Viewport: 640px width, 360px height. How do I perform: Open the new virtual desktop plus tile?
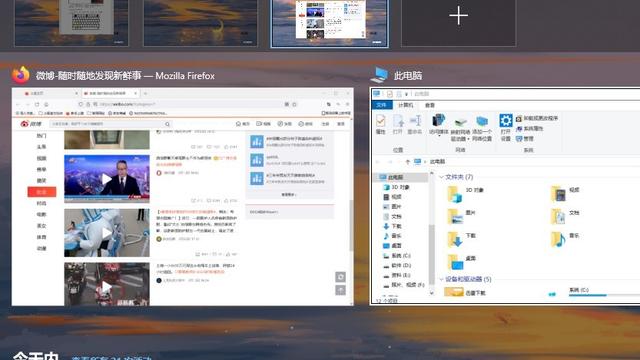[x=458, y=22]
